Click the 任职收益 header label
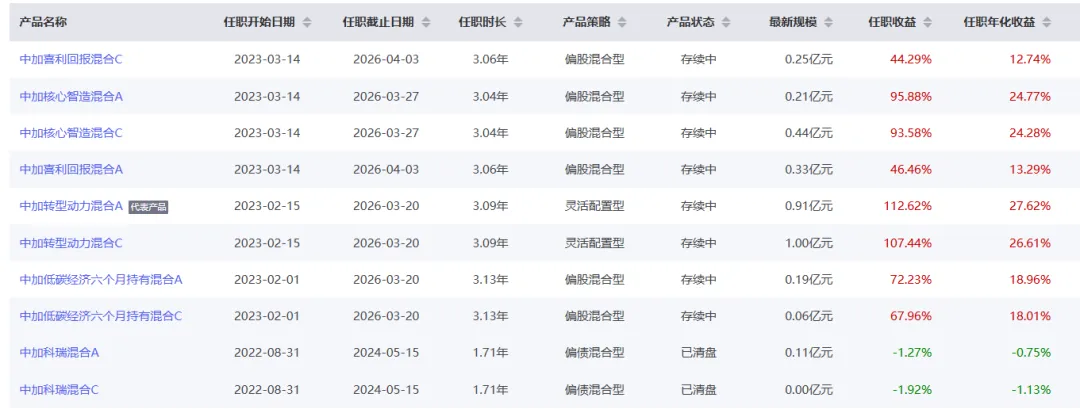 point(892,22)
